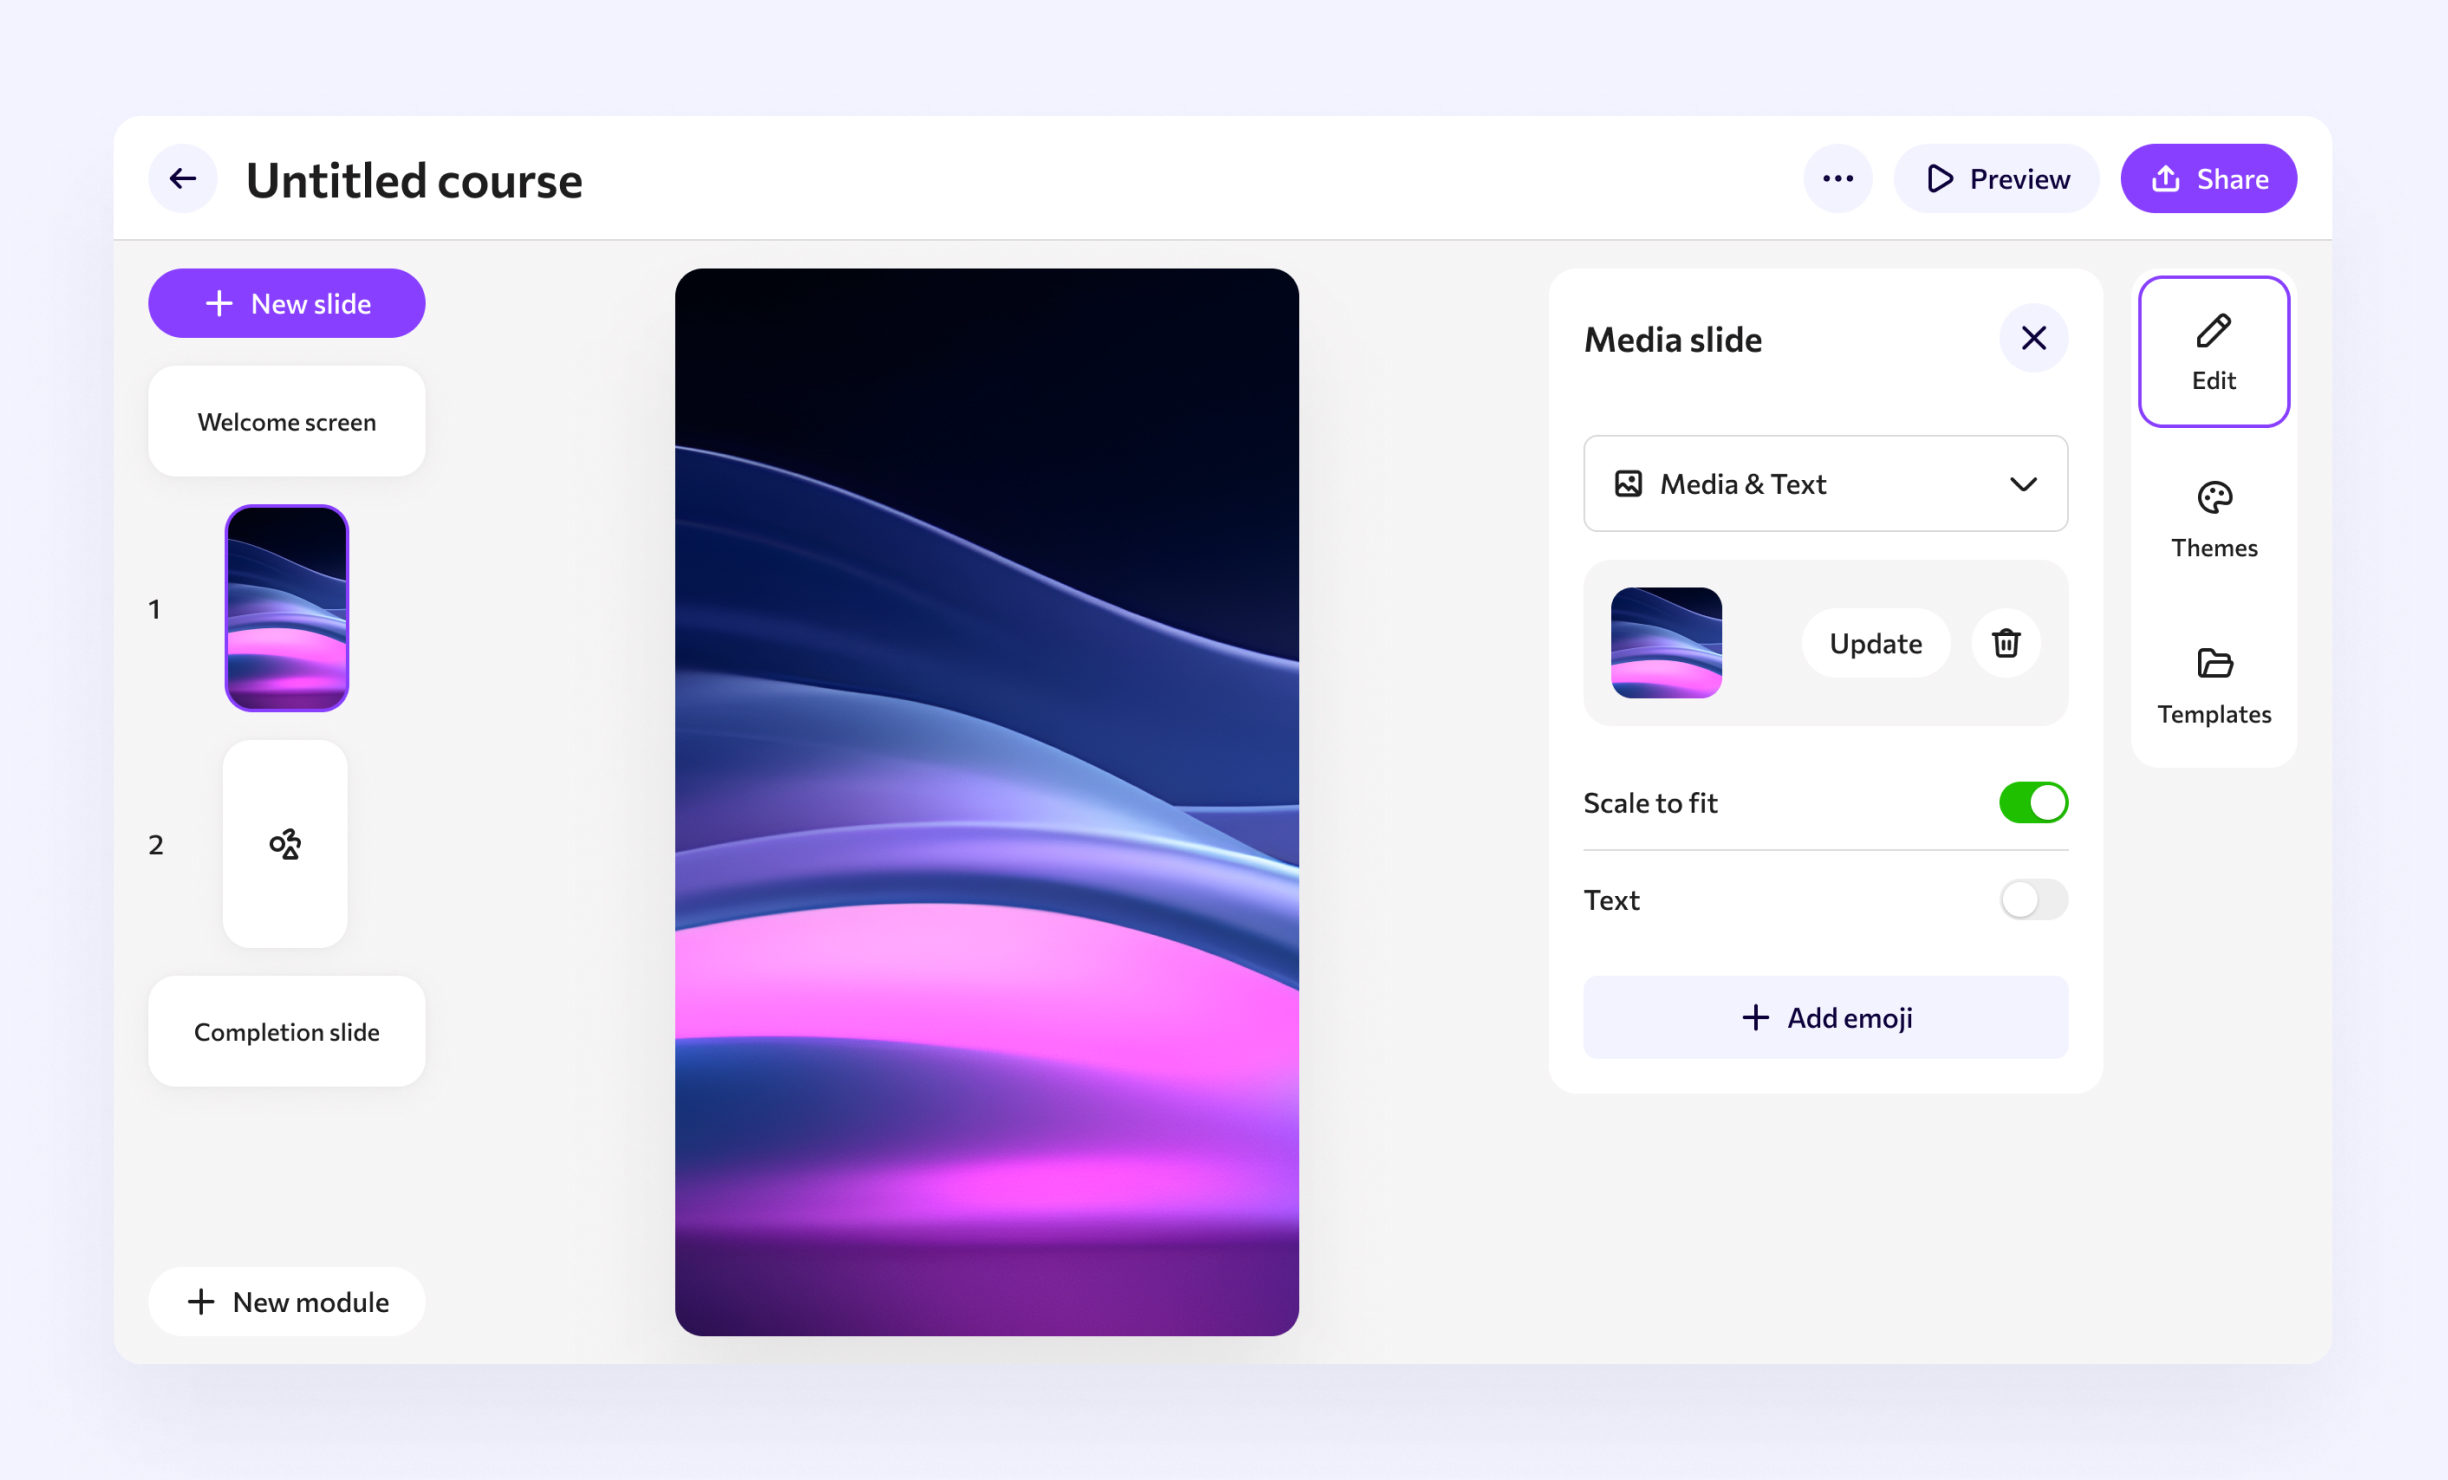Select slide 2 with shapes icon
This screenshot has width=2448, height=1480.
pos(285,844)
